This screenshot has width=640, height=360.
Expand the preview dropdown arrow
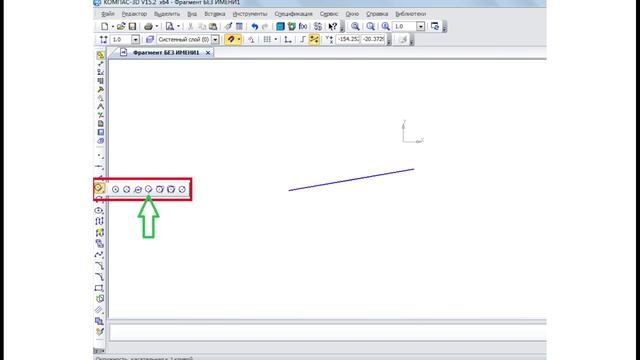[178, 27]
